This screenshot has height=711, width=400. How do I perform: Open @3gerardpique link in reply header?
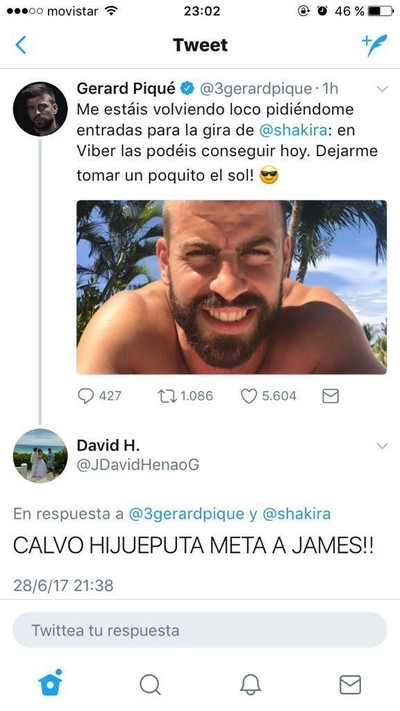(x=186, y=514)
